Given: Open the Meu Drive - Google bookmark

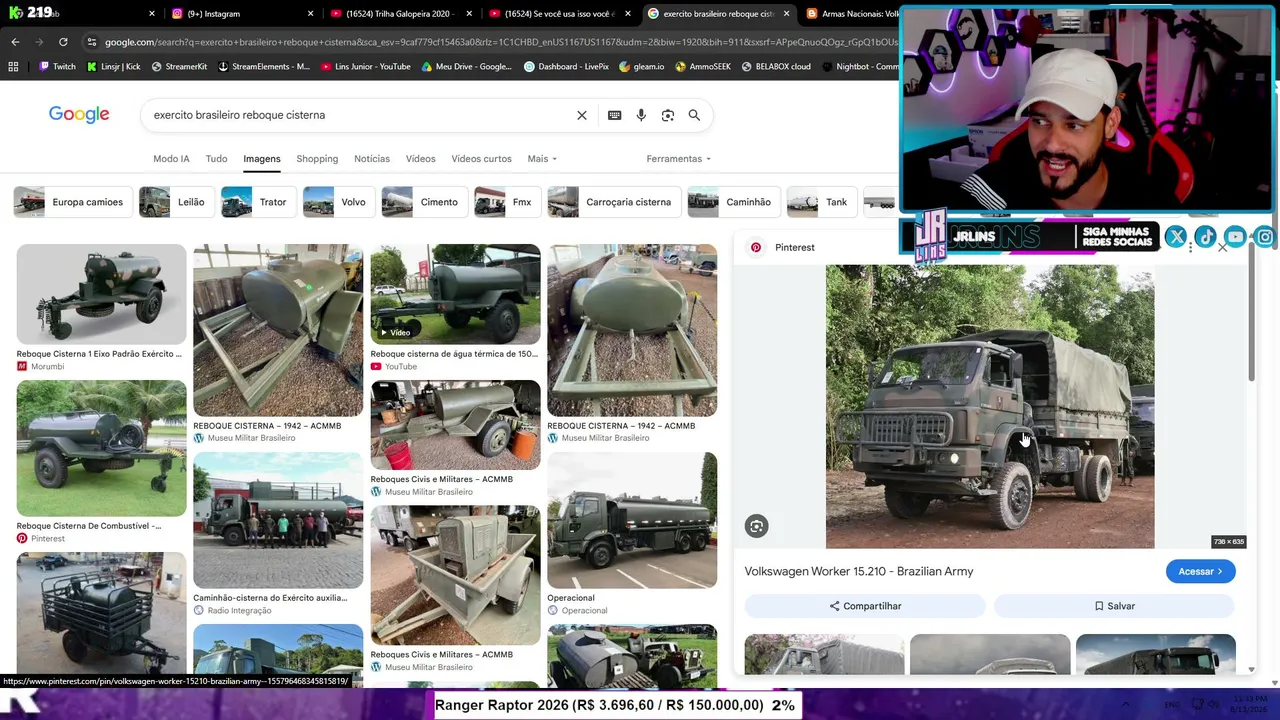Looking at the screenshot, I should [x=467, y=67].
